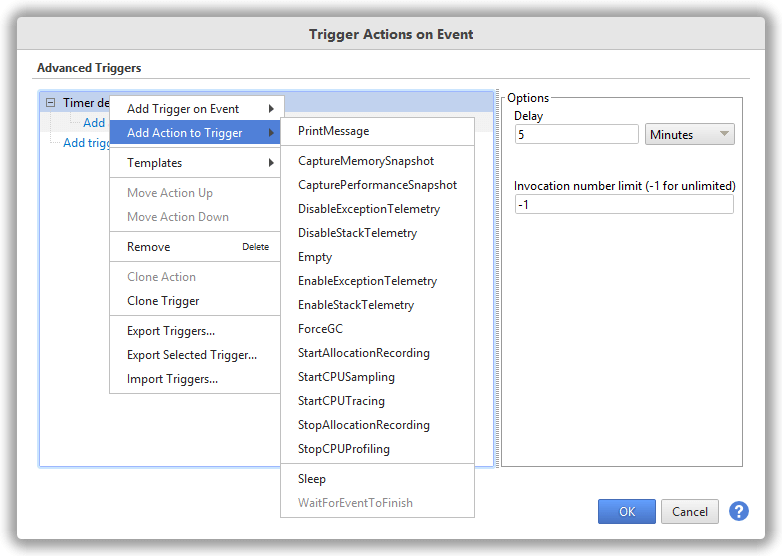Click the Cancel button
Viewport: 782px width, 556px height.
coord(690,511)
